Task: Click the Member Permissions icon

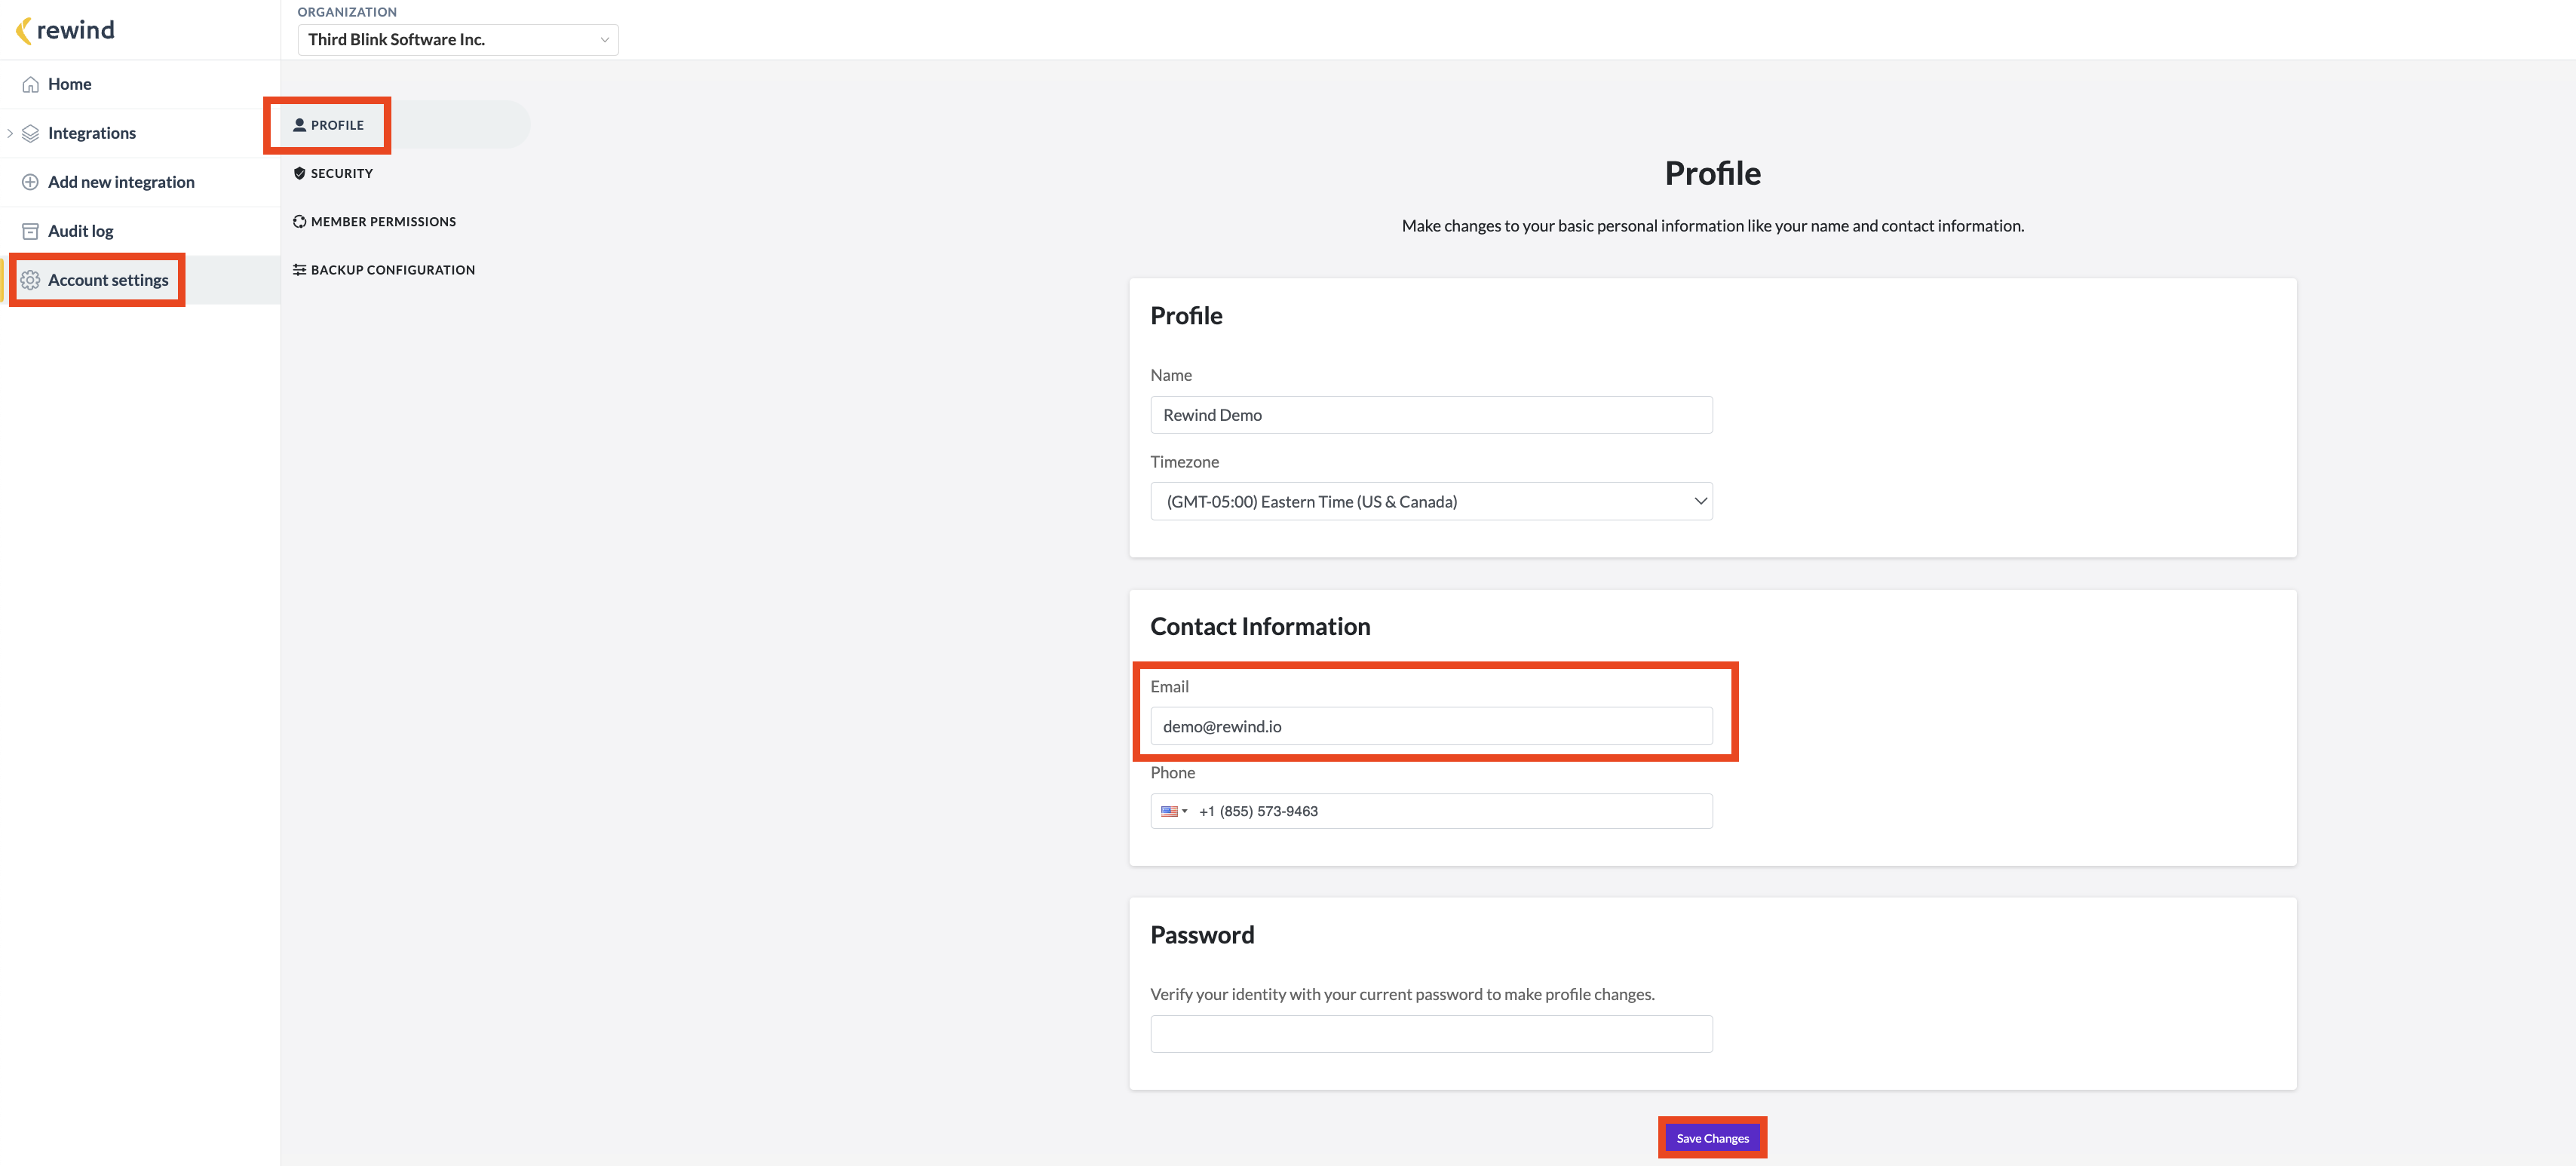Action: coord(299,222)
